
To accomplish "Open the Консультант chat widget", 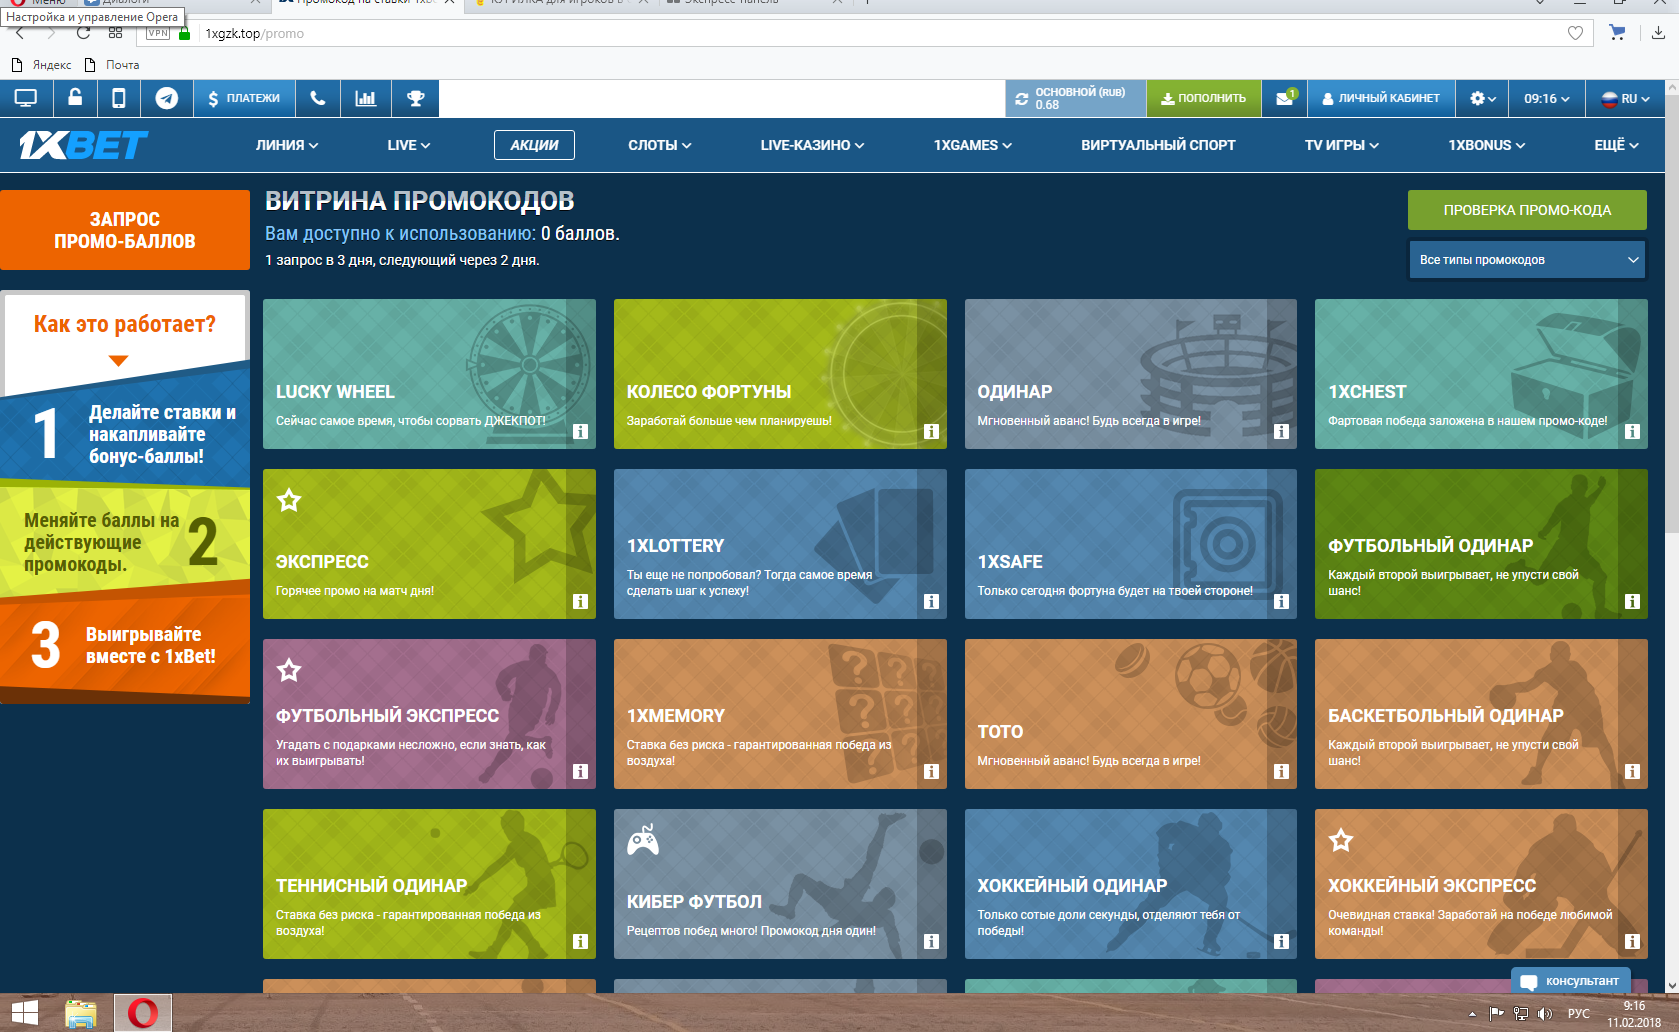I will 1570,981.
